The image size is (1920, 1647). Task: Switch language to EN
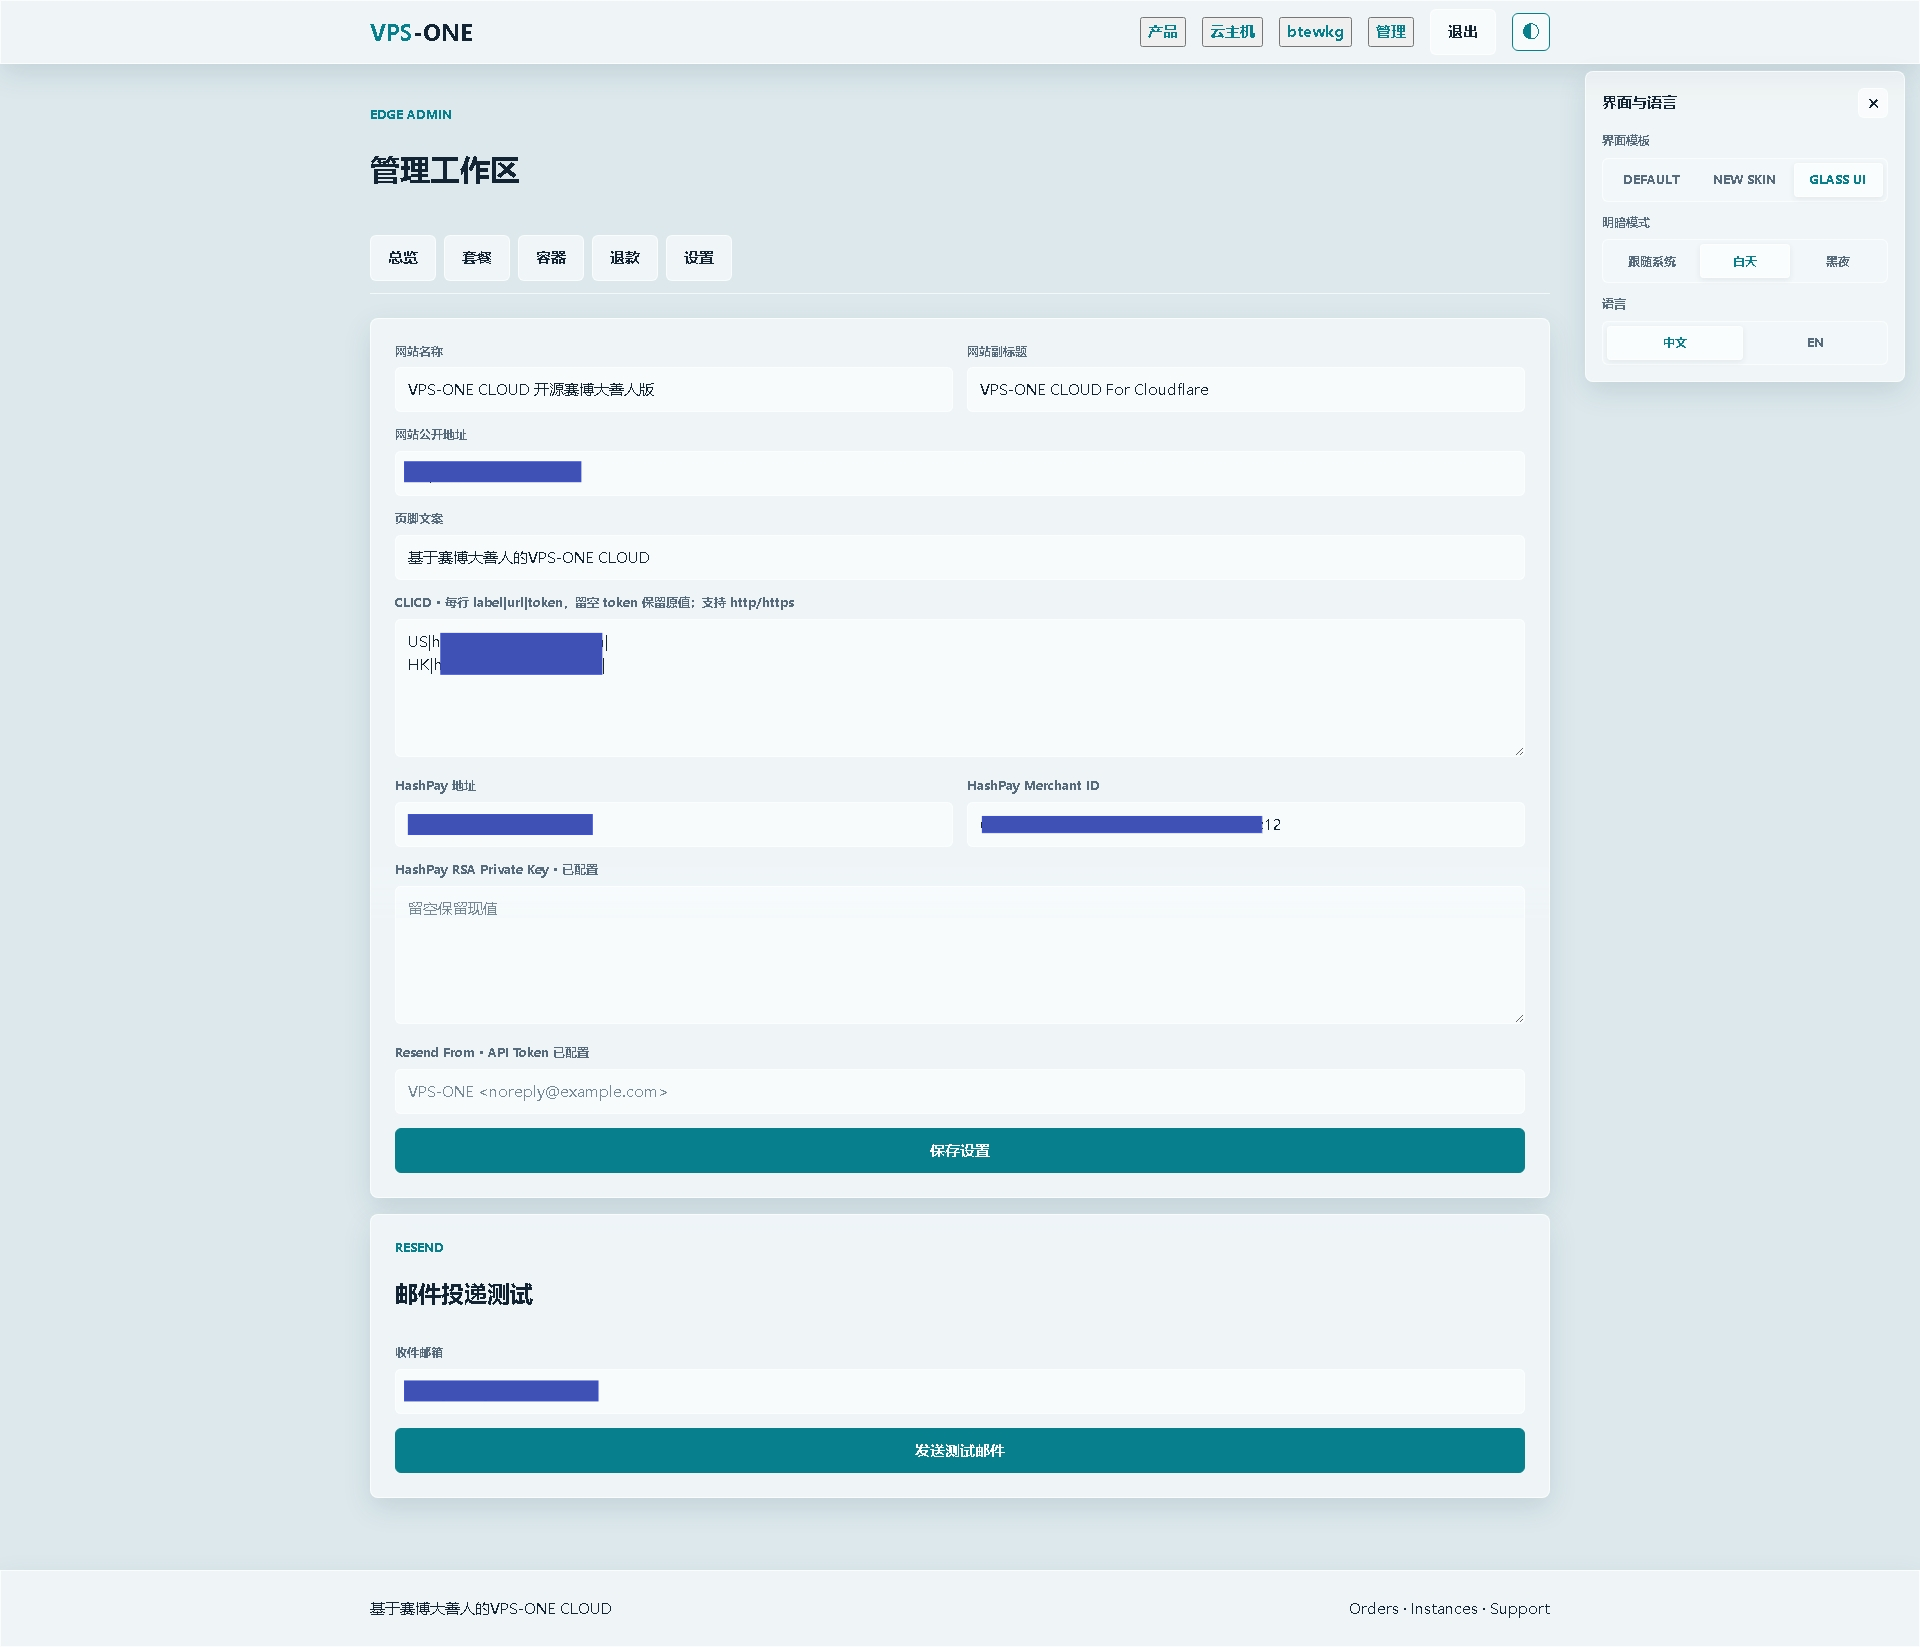1815,343
